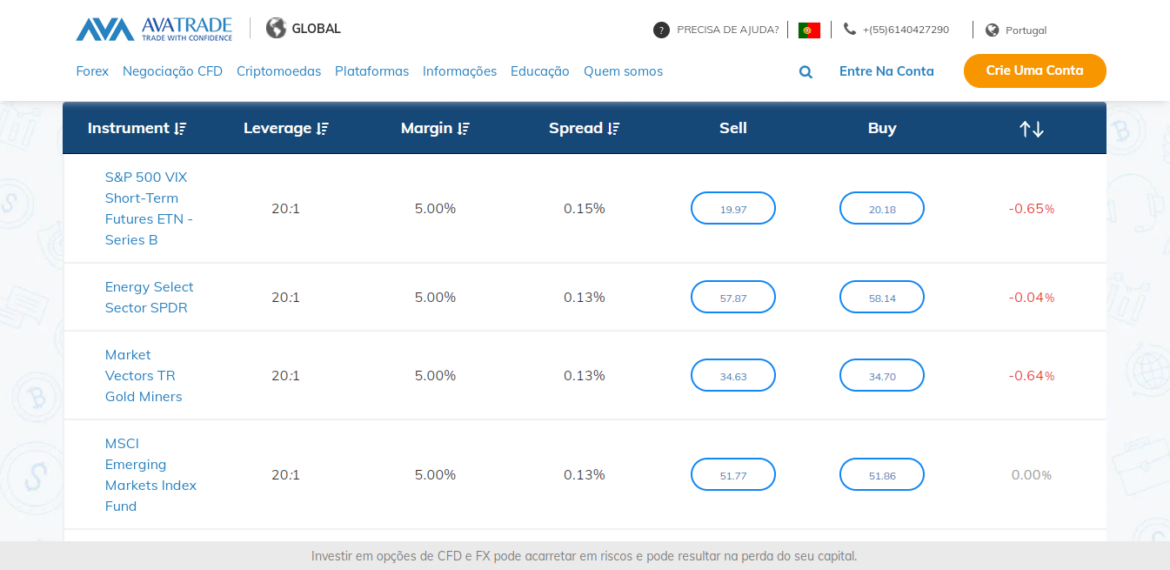Click the GLOBAL label
Image resolution: width=1170 pixels, height=570 pixels.
(316, 29)
